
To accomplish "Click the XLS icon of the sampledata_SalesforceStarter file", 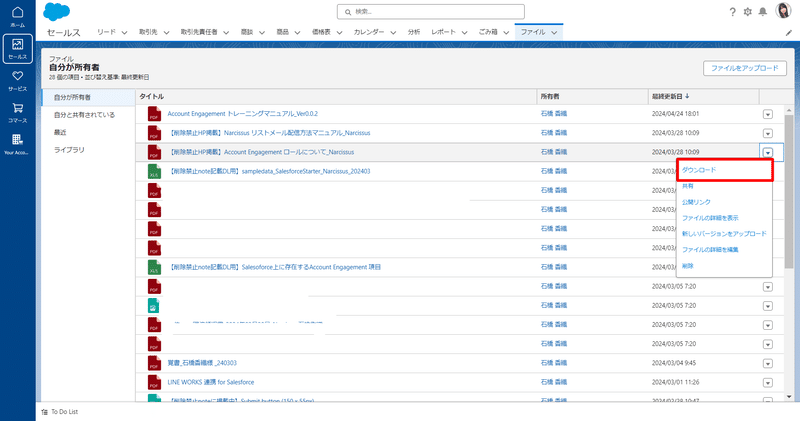I will click(x=154, y=171).
